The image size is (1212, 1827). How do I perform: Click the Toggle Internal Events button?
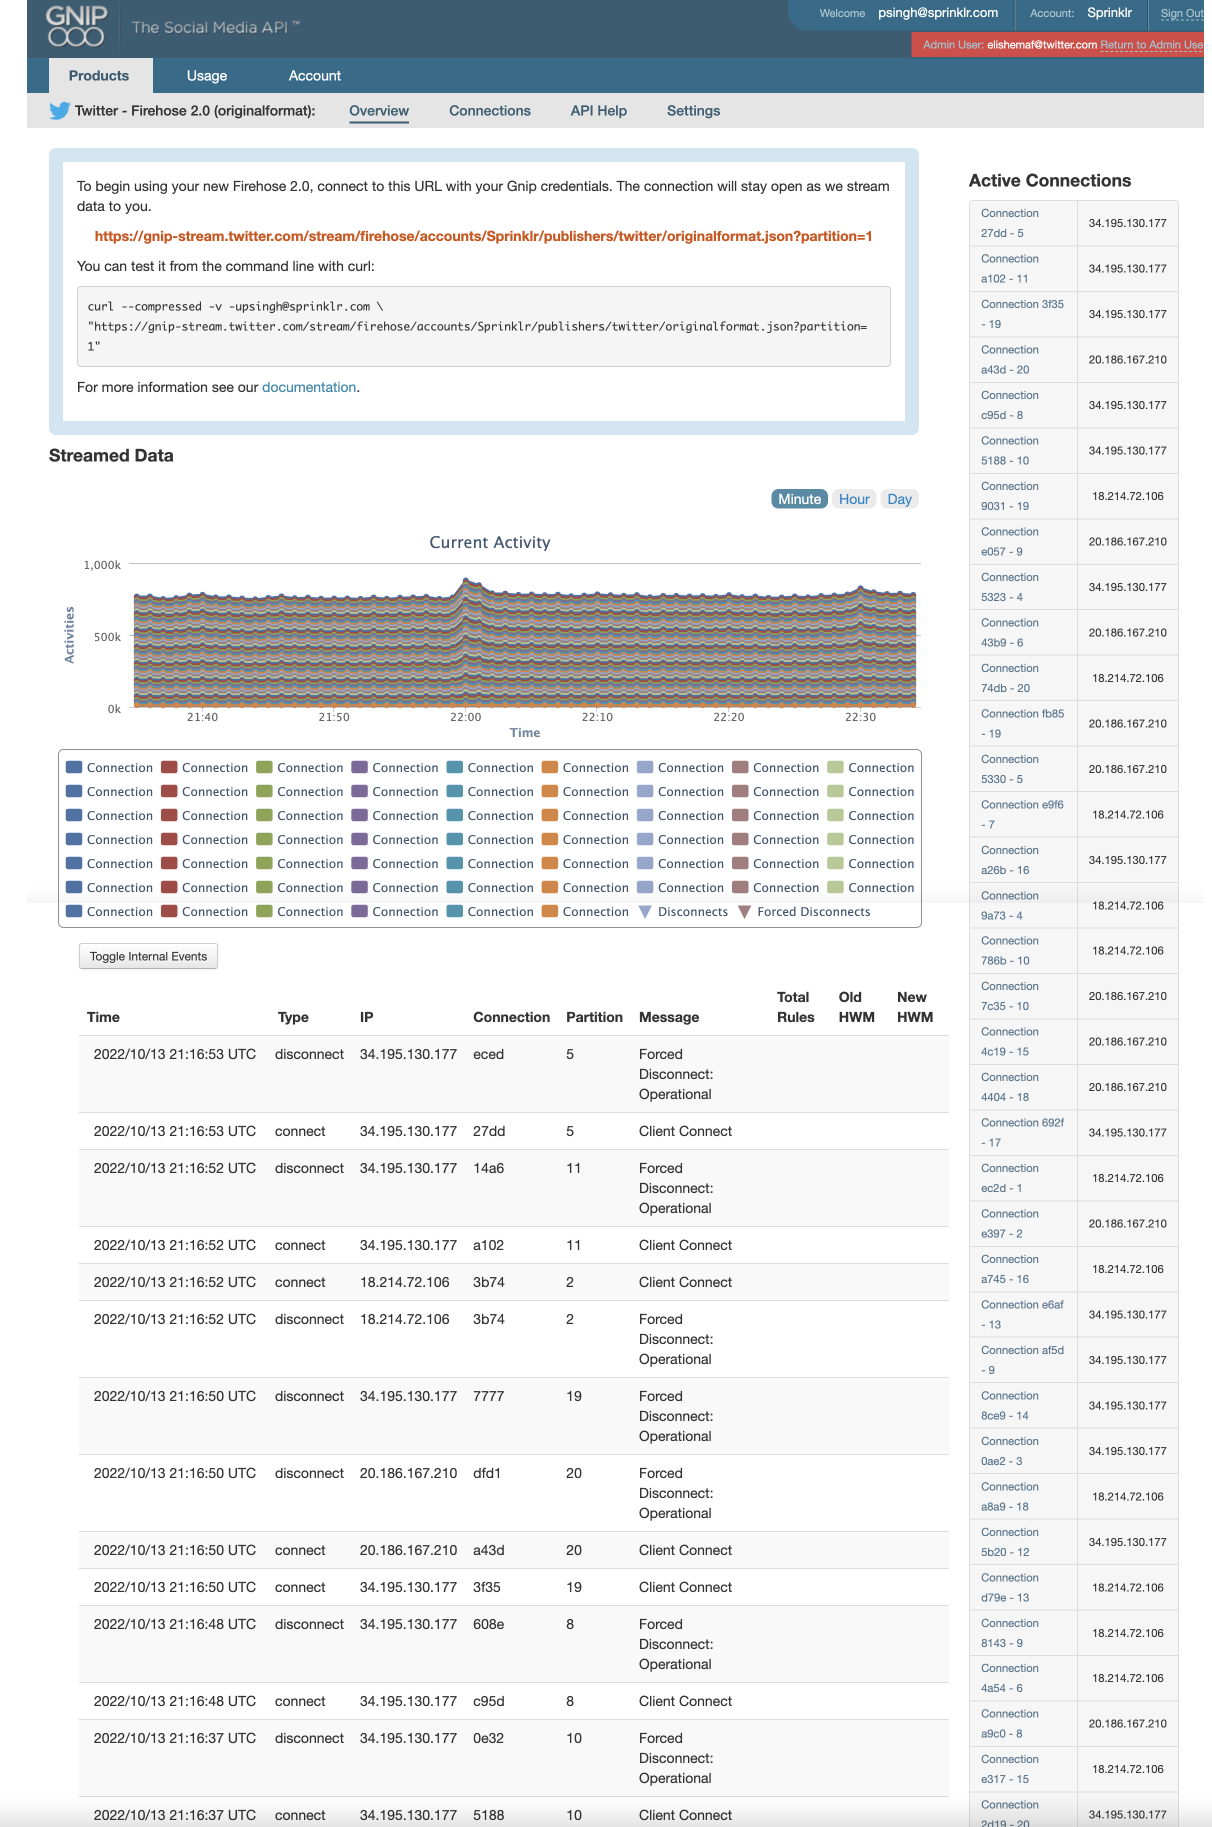pyautogui.click(x=149, y=957)
